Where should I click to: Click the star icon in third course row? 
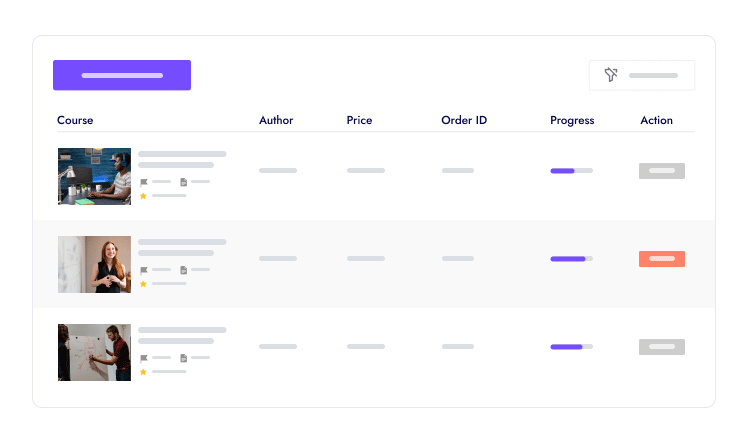143,372
